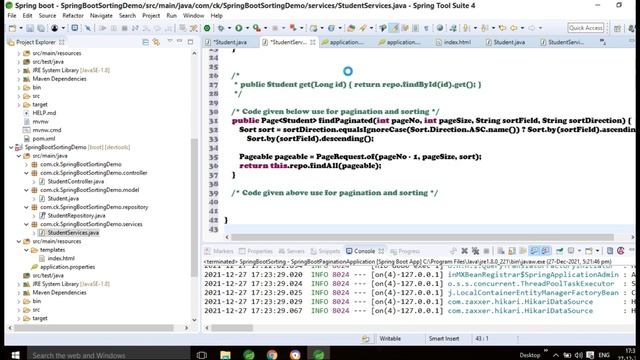Viewport: 640px width, 360px height.
Task: Toggle Show Console on Standard Error change
Action: 546,251
